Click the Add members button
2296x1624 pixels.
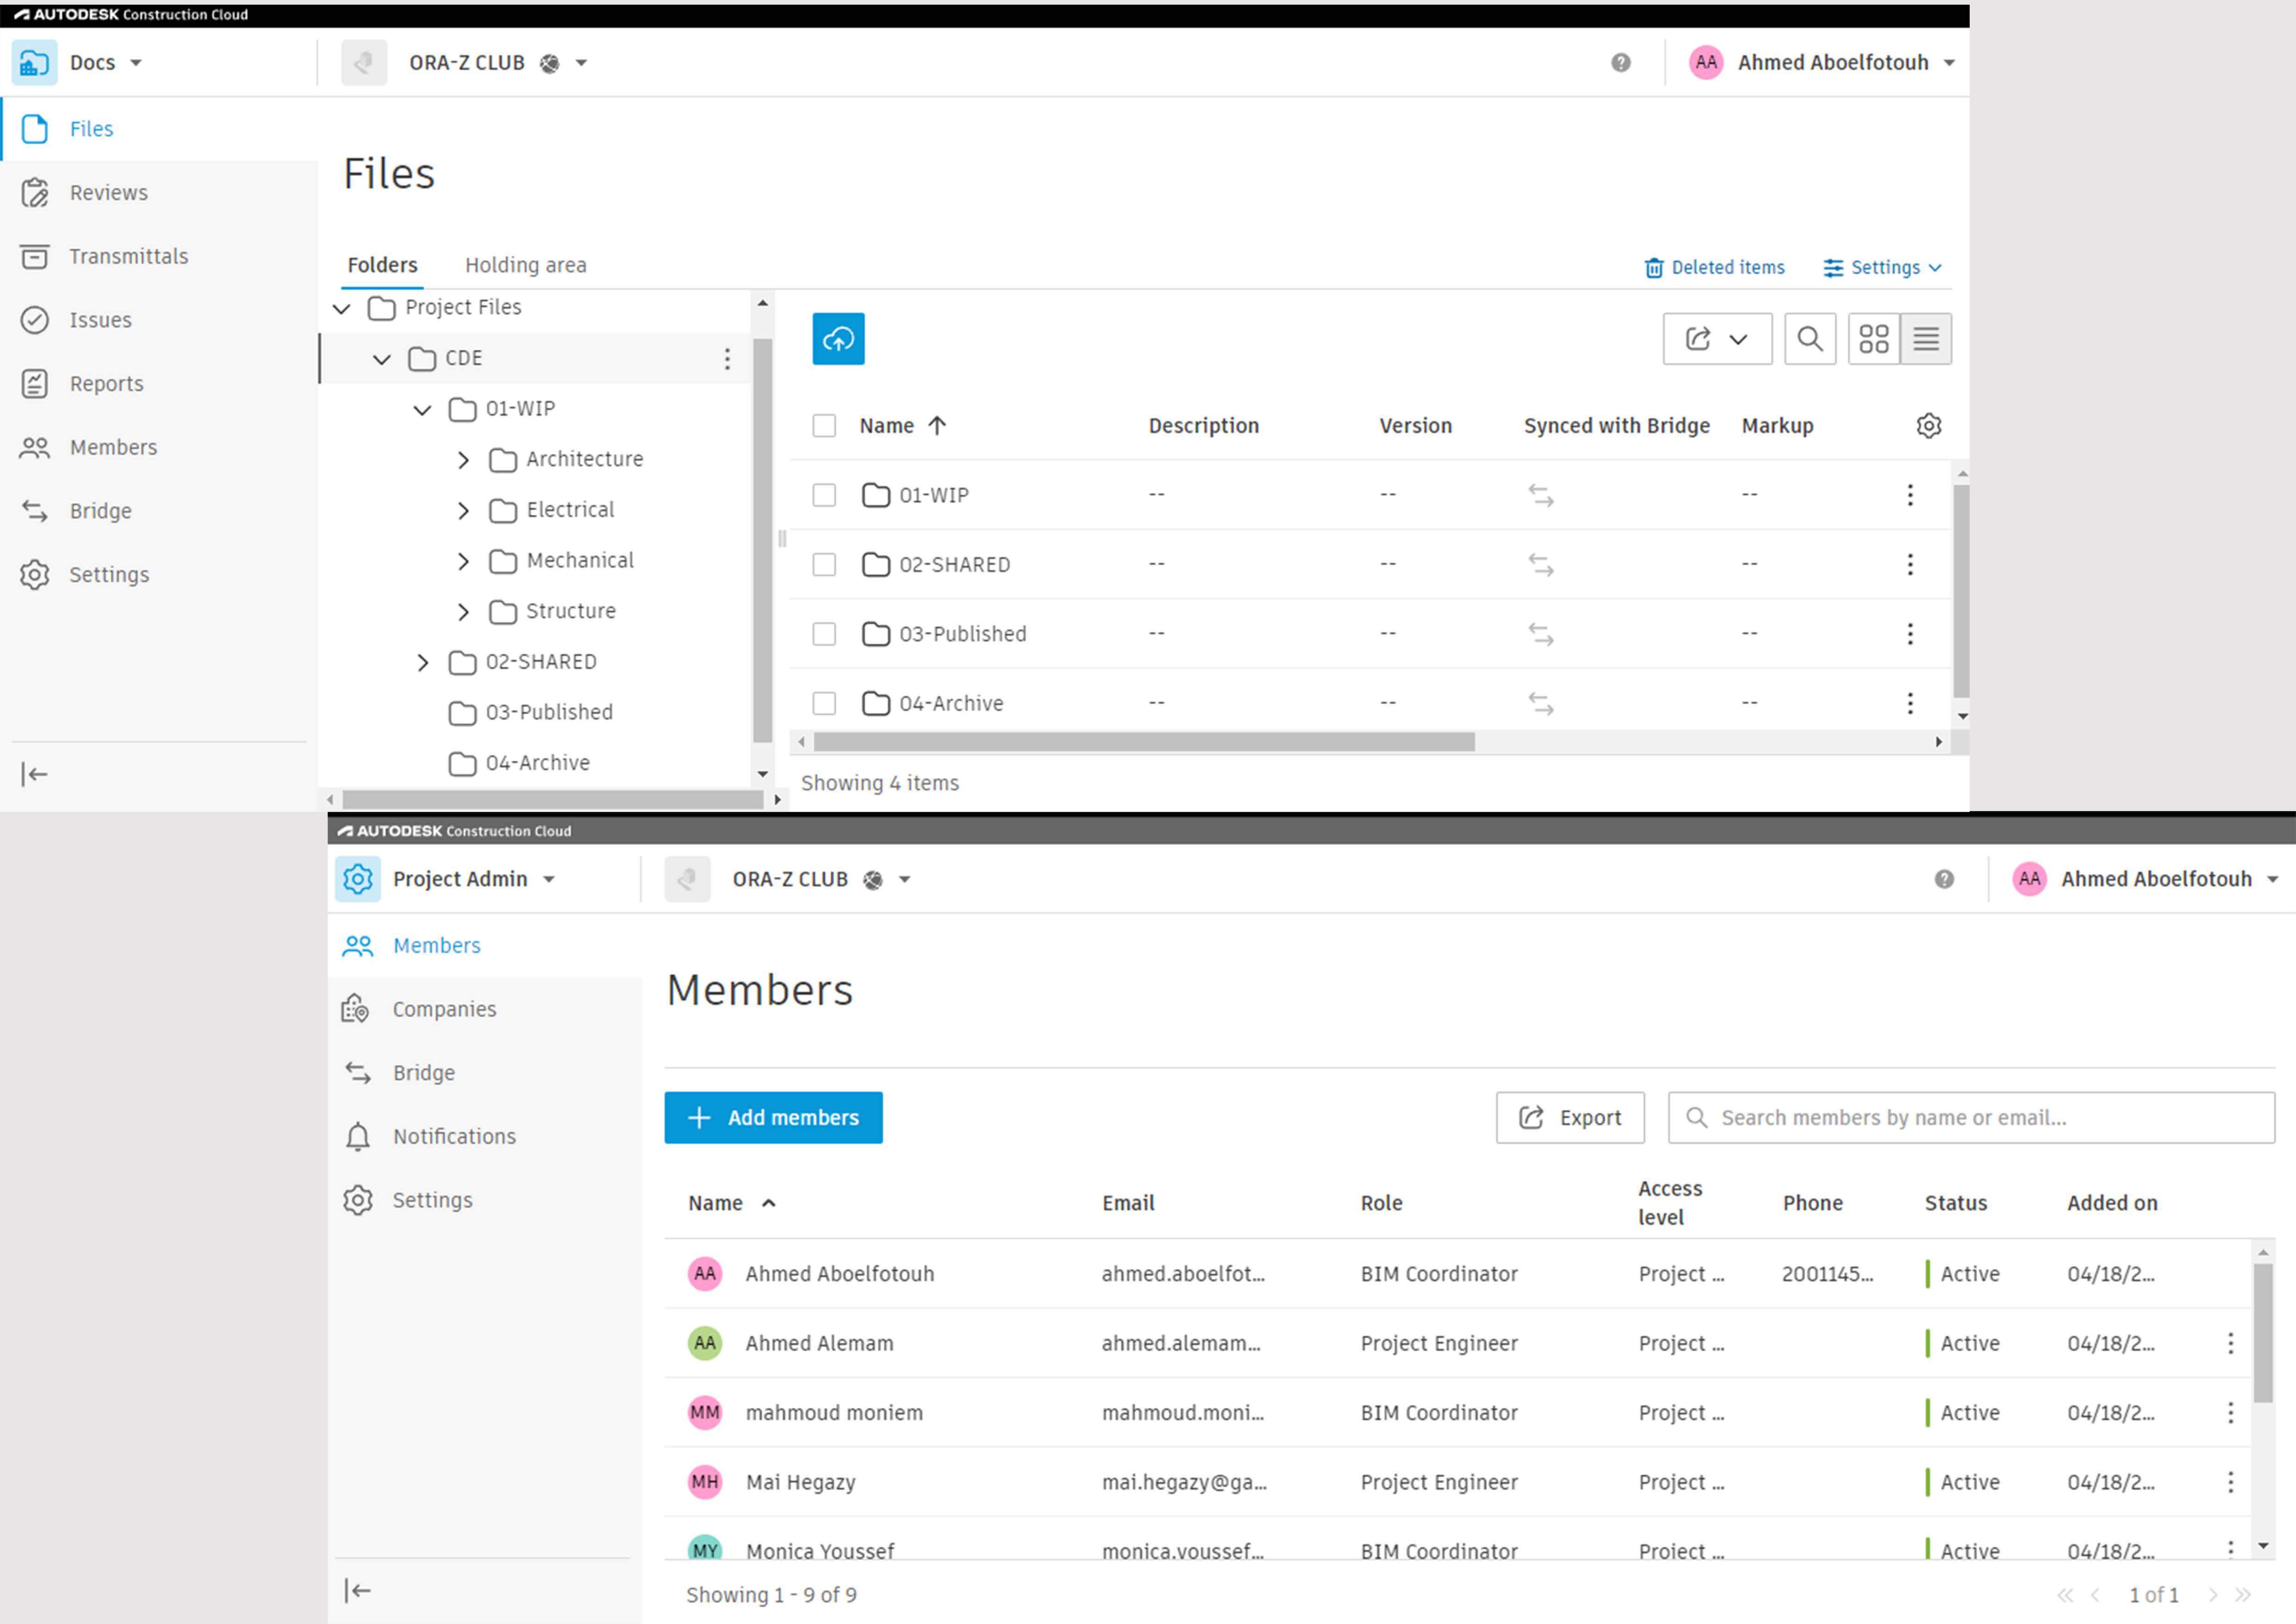(773, 1117)
